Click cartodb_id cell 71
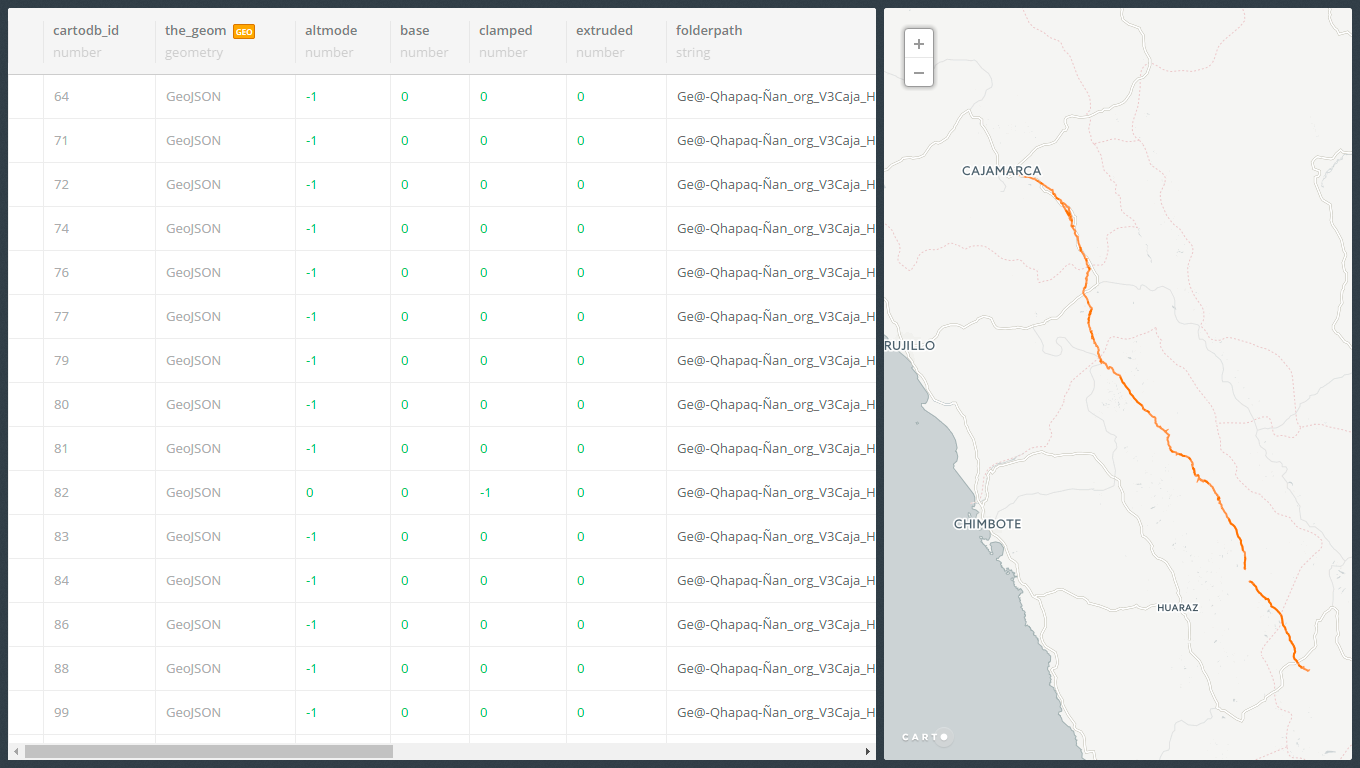This screenshot has height=768, width=1360. point(61,141)
